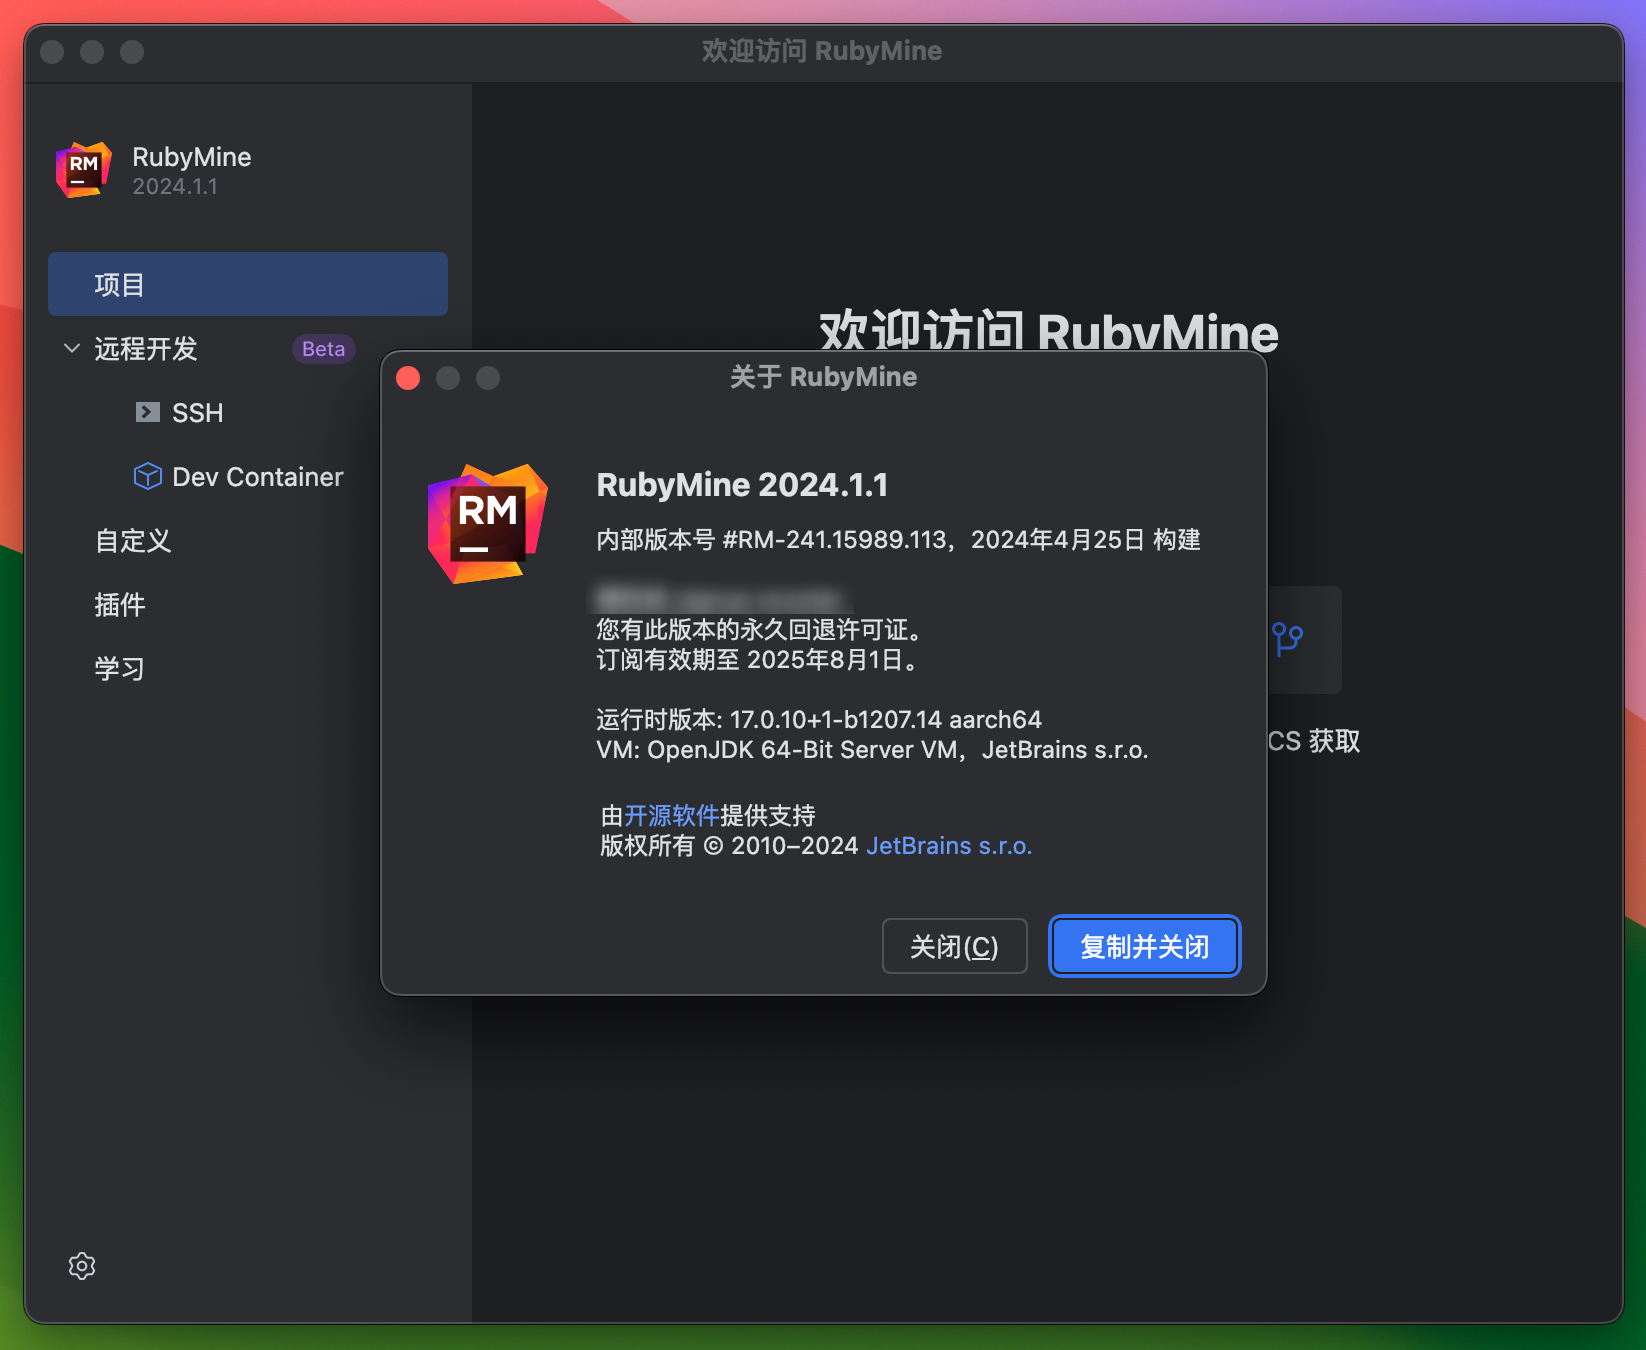The height and width of the screenshot is (1350, 1646).
Task: Click the 2024.1.1 version text under RubyMine
Action: 173,186
